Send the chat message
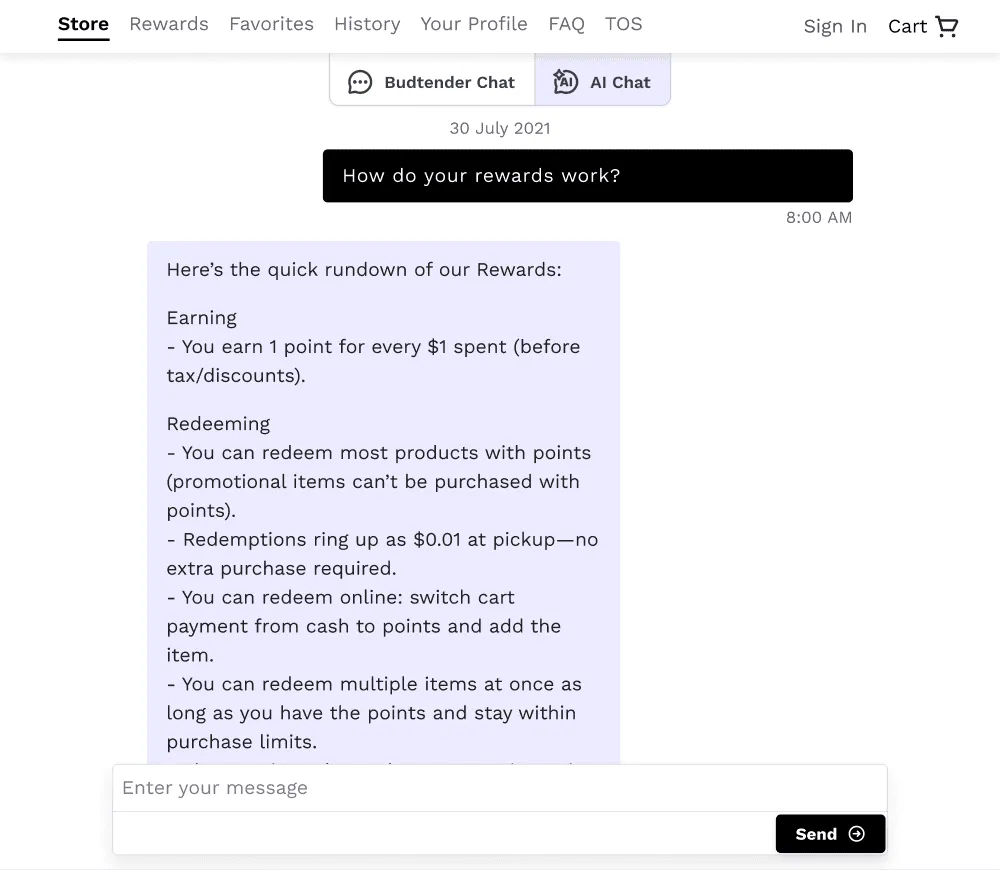The height and width of the screenshot is (870, 1000). (830, 834)
